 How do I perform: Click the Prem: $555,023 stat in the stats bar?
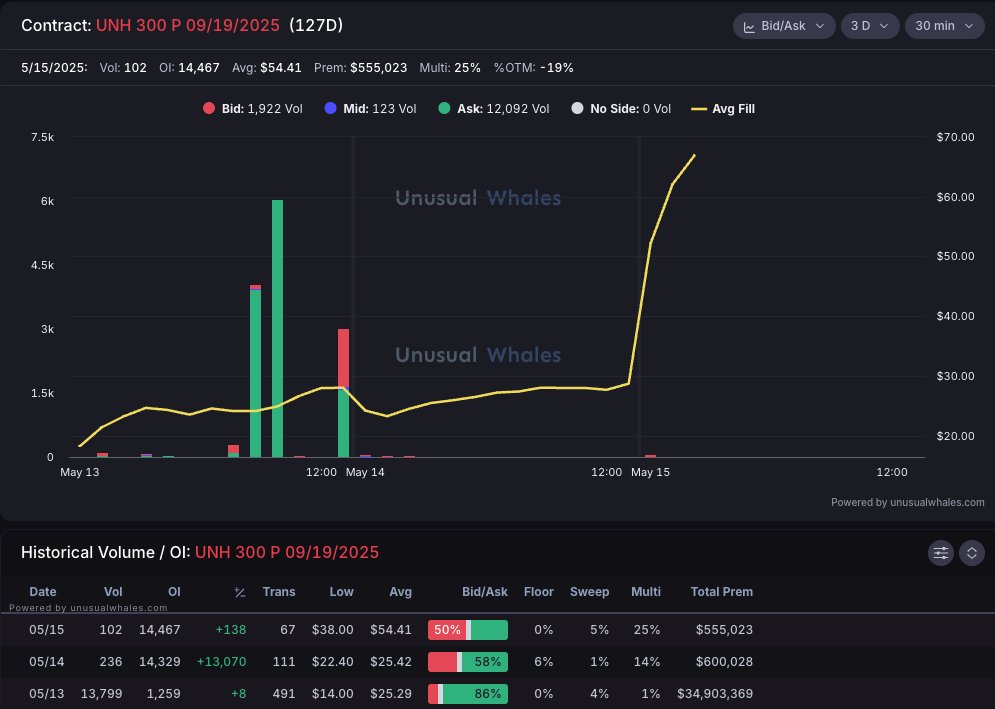click(x=360, y=67)
